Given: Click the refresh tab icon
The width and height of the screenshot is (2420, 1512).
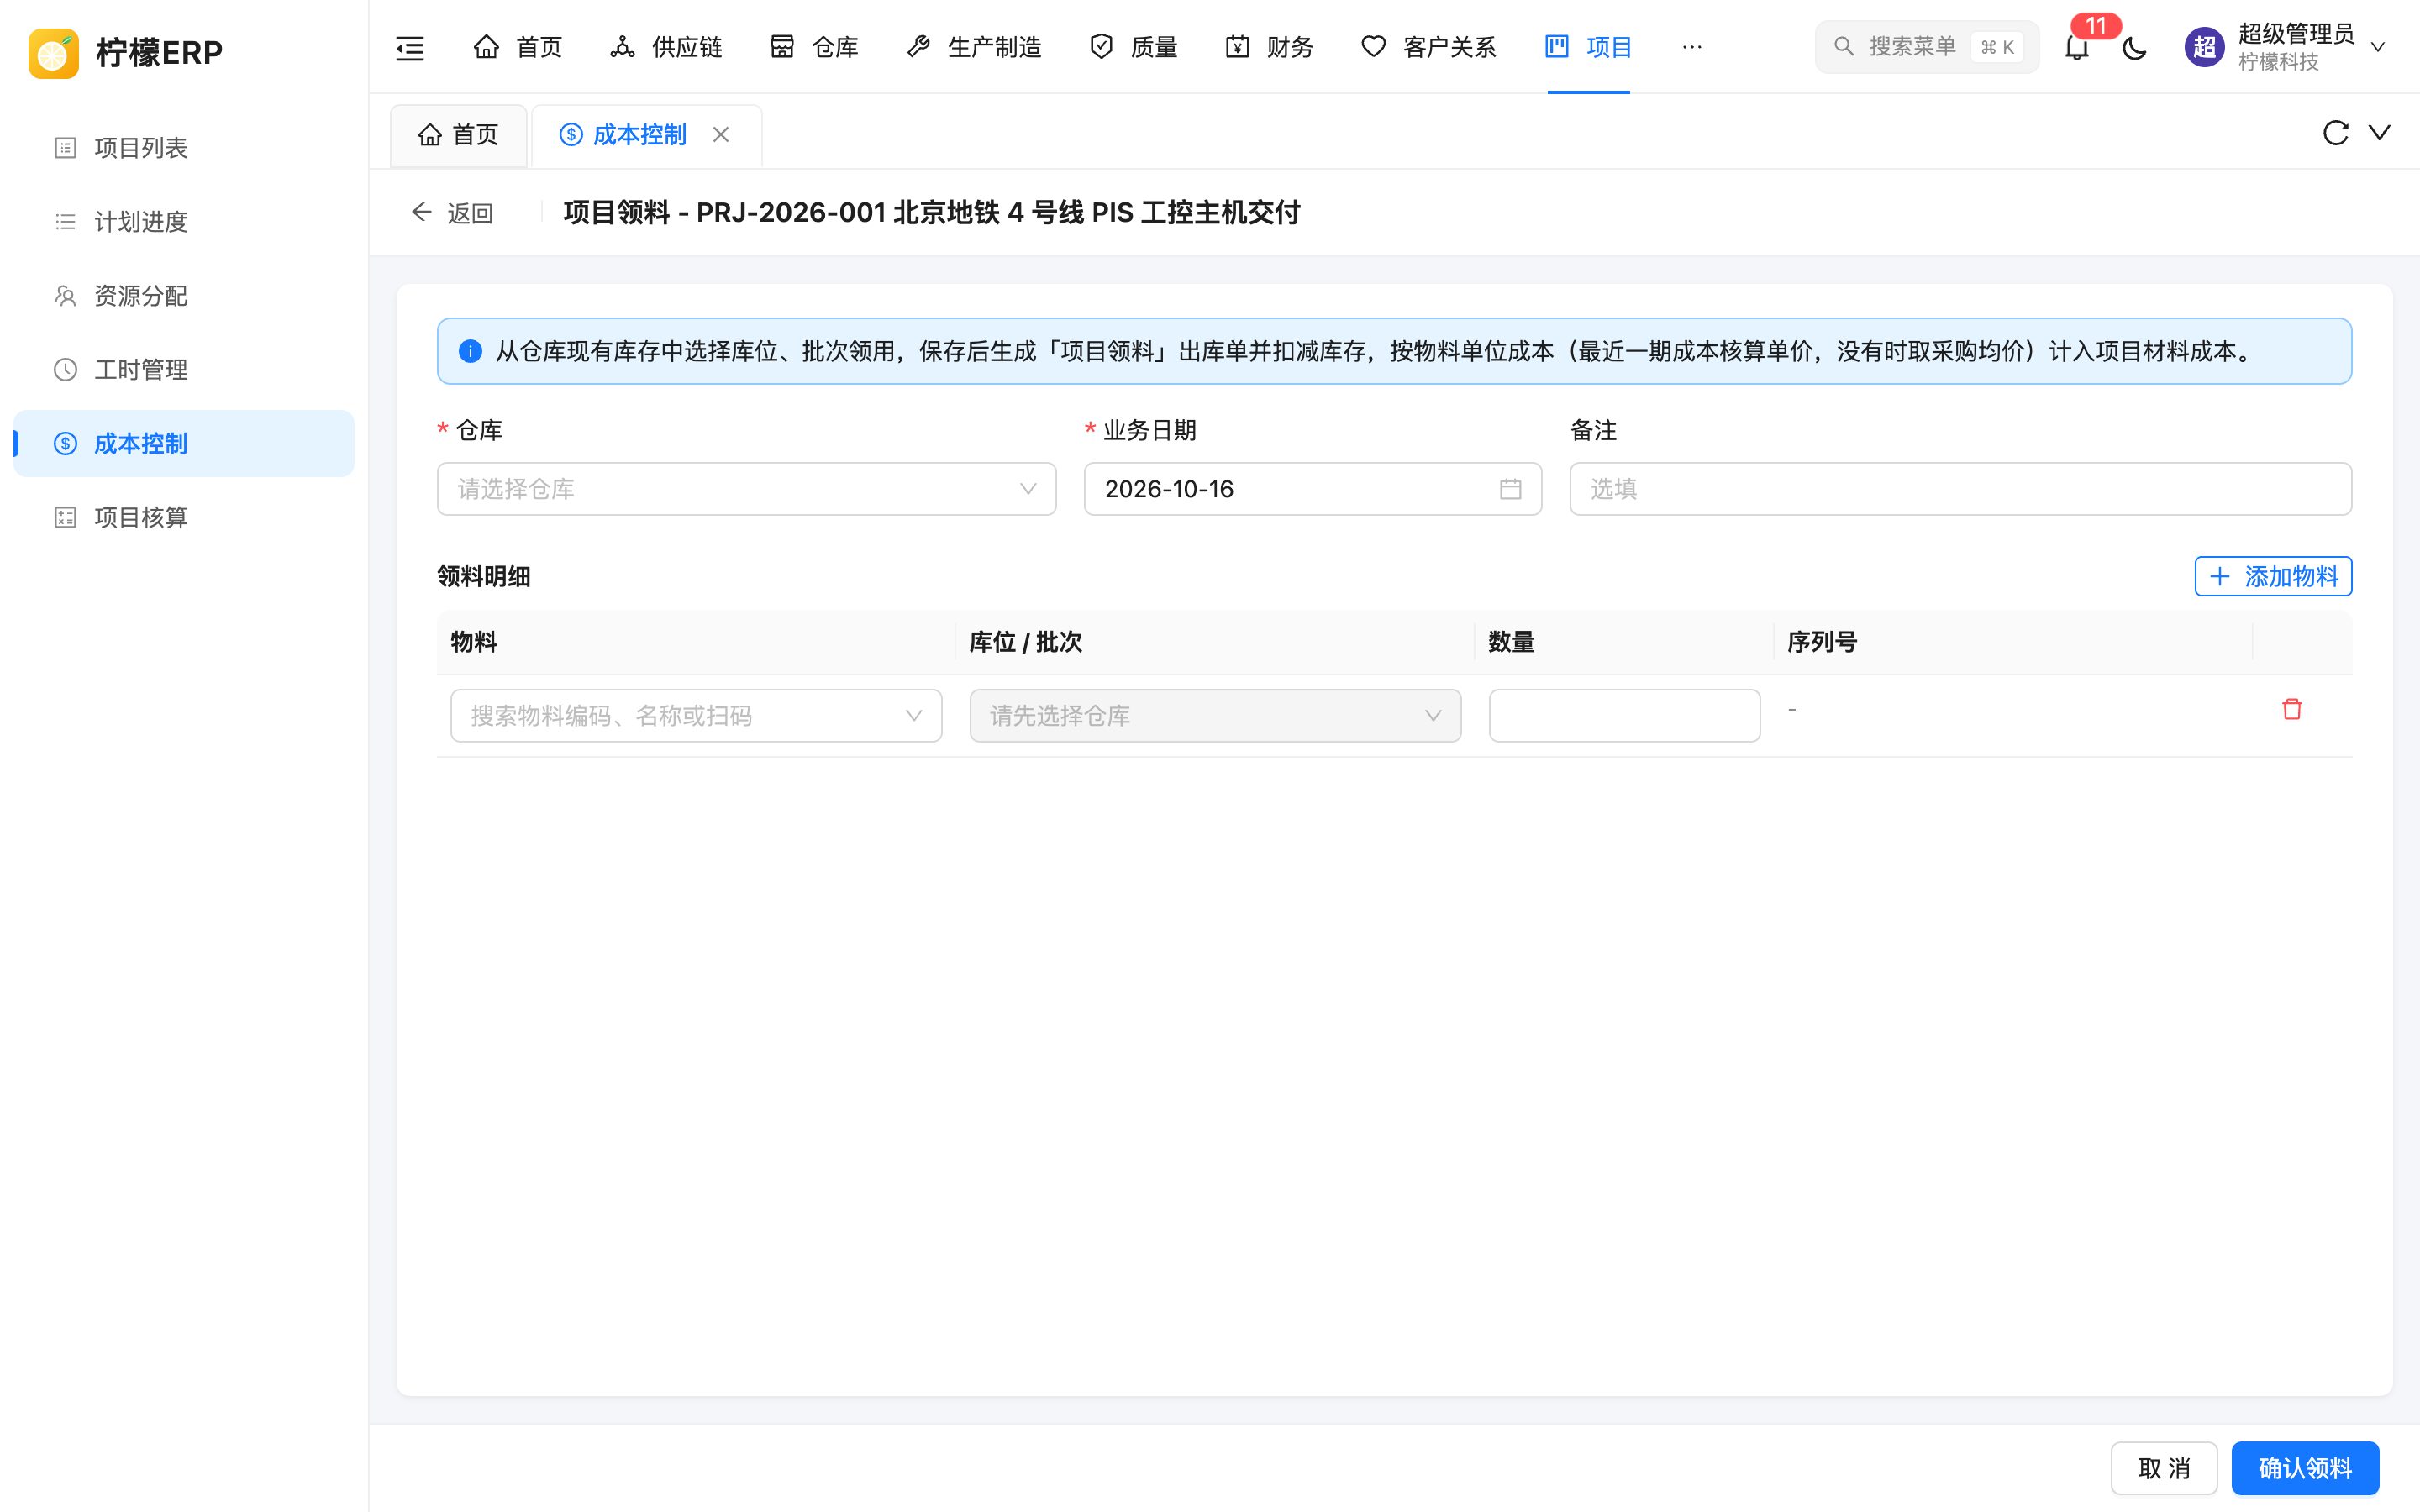Looking at the screenshot, I should [2335, 133].
